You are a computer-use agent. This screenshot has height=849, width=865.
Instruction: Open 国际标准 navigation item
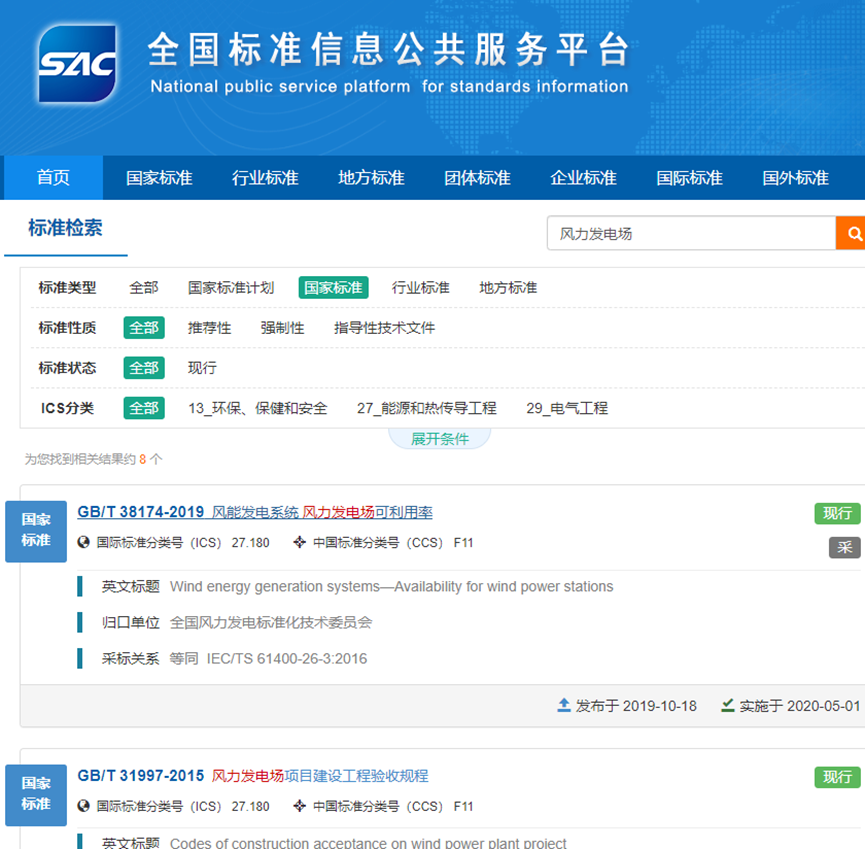689,178
